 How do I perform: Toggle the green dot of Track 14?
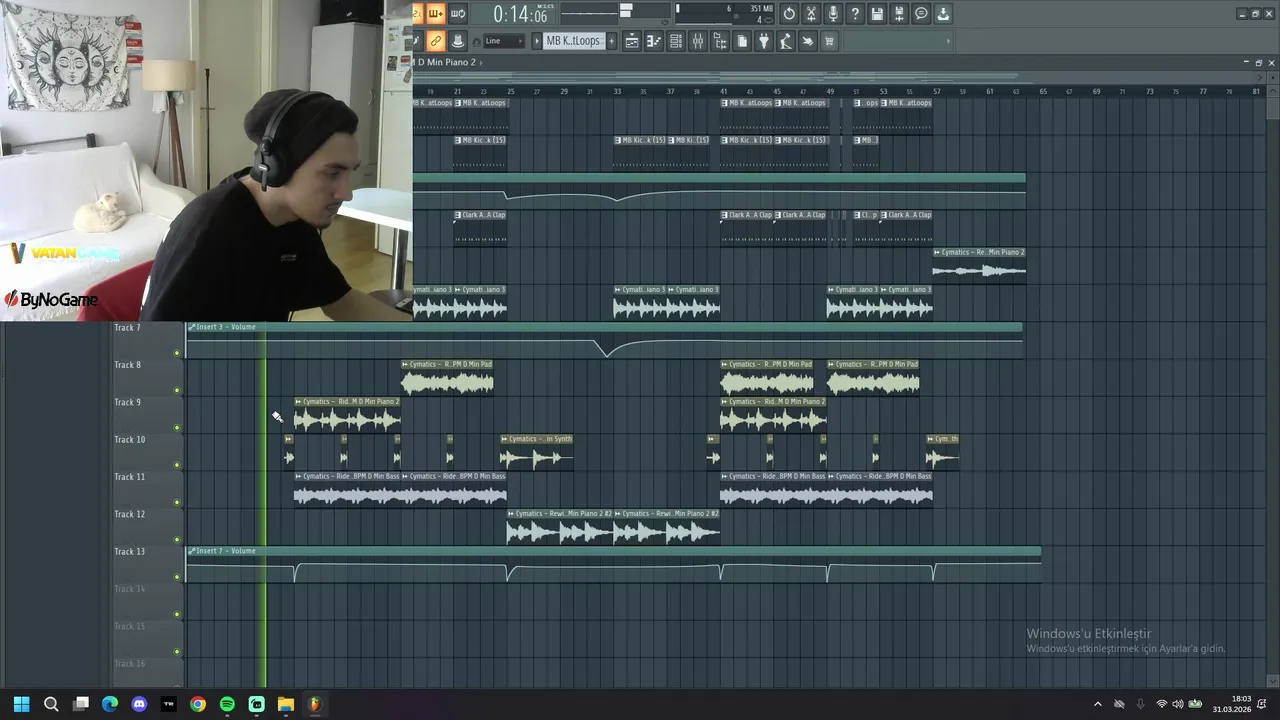pyautogui.click(x=177, y=614)
